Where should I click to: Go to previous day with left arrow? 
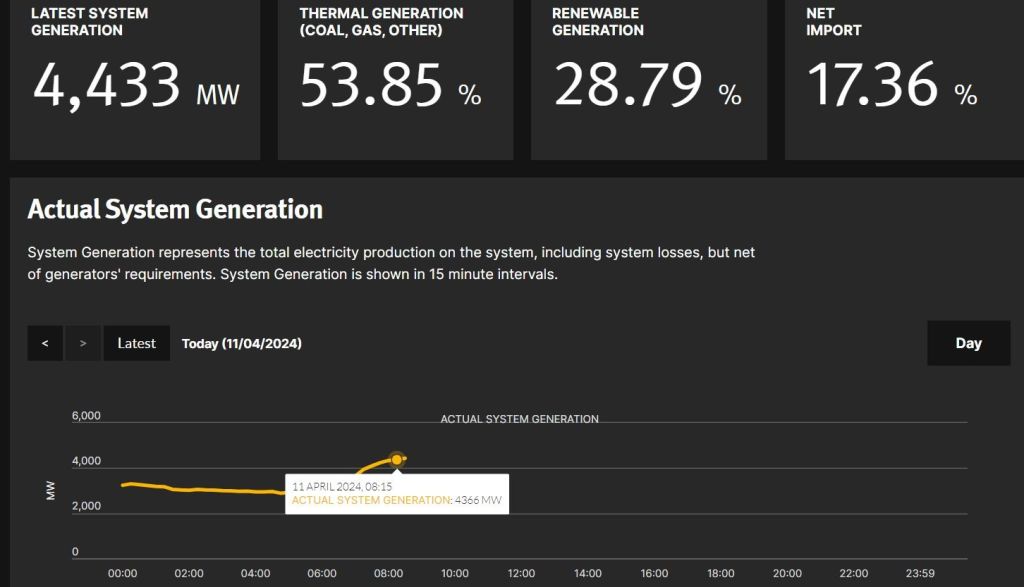(x=45, y=343)
